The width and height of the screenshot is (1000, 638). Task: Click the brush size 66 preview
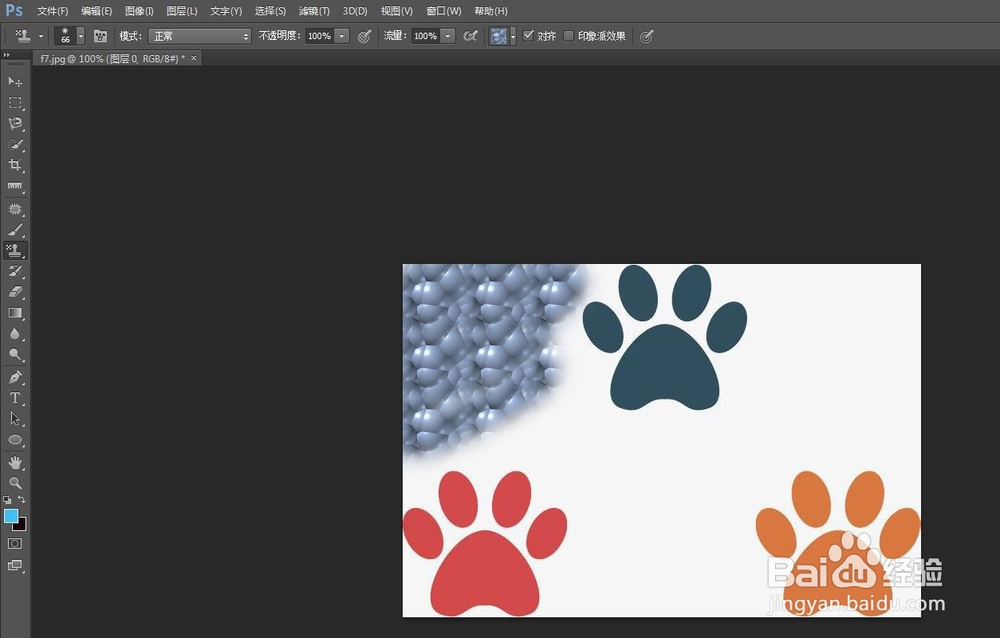[65, 36]
